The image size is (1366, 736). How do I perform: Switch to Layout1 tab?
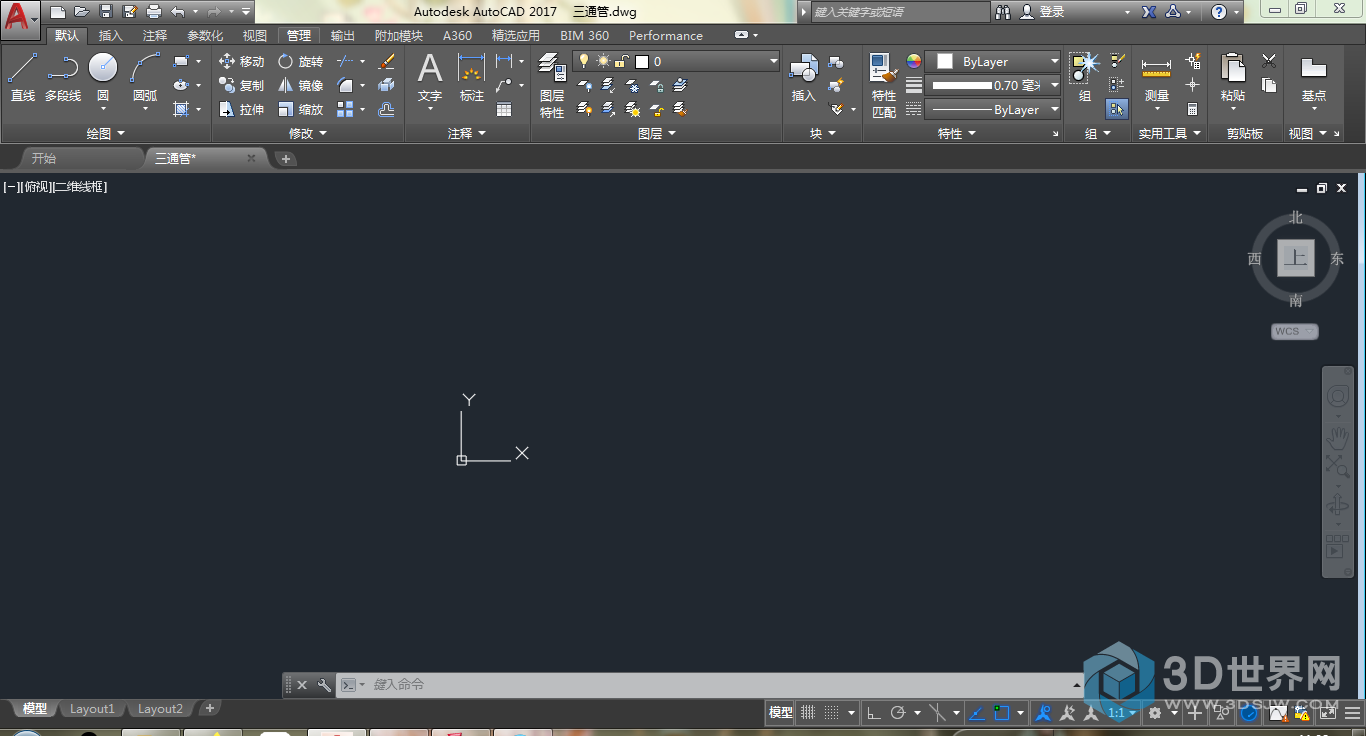(92, 709)
